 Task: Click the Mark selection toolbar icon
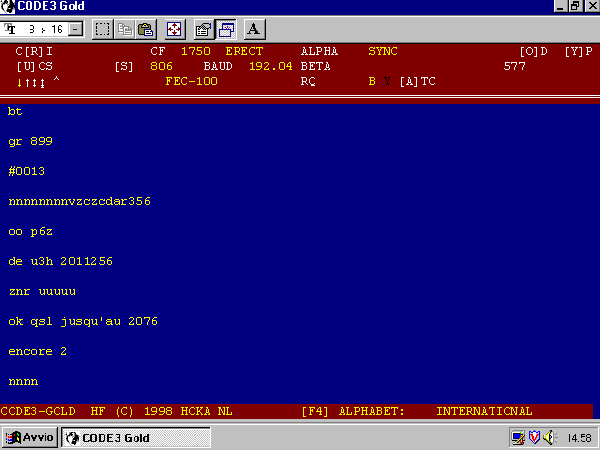pos(103,29)
